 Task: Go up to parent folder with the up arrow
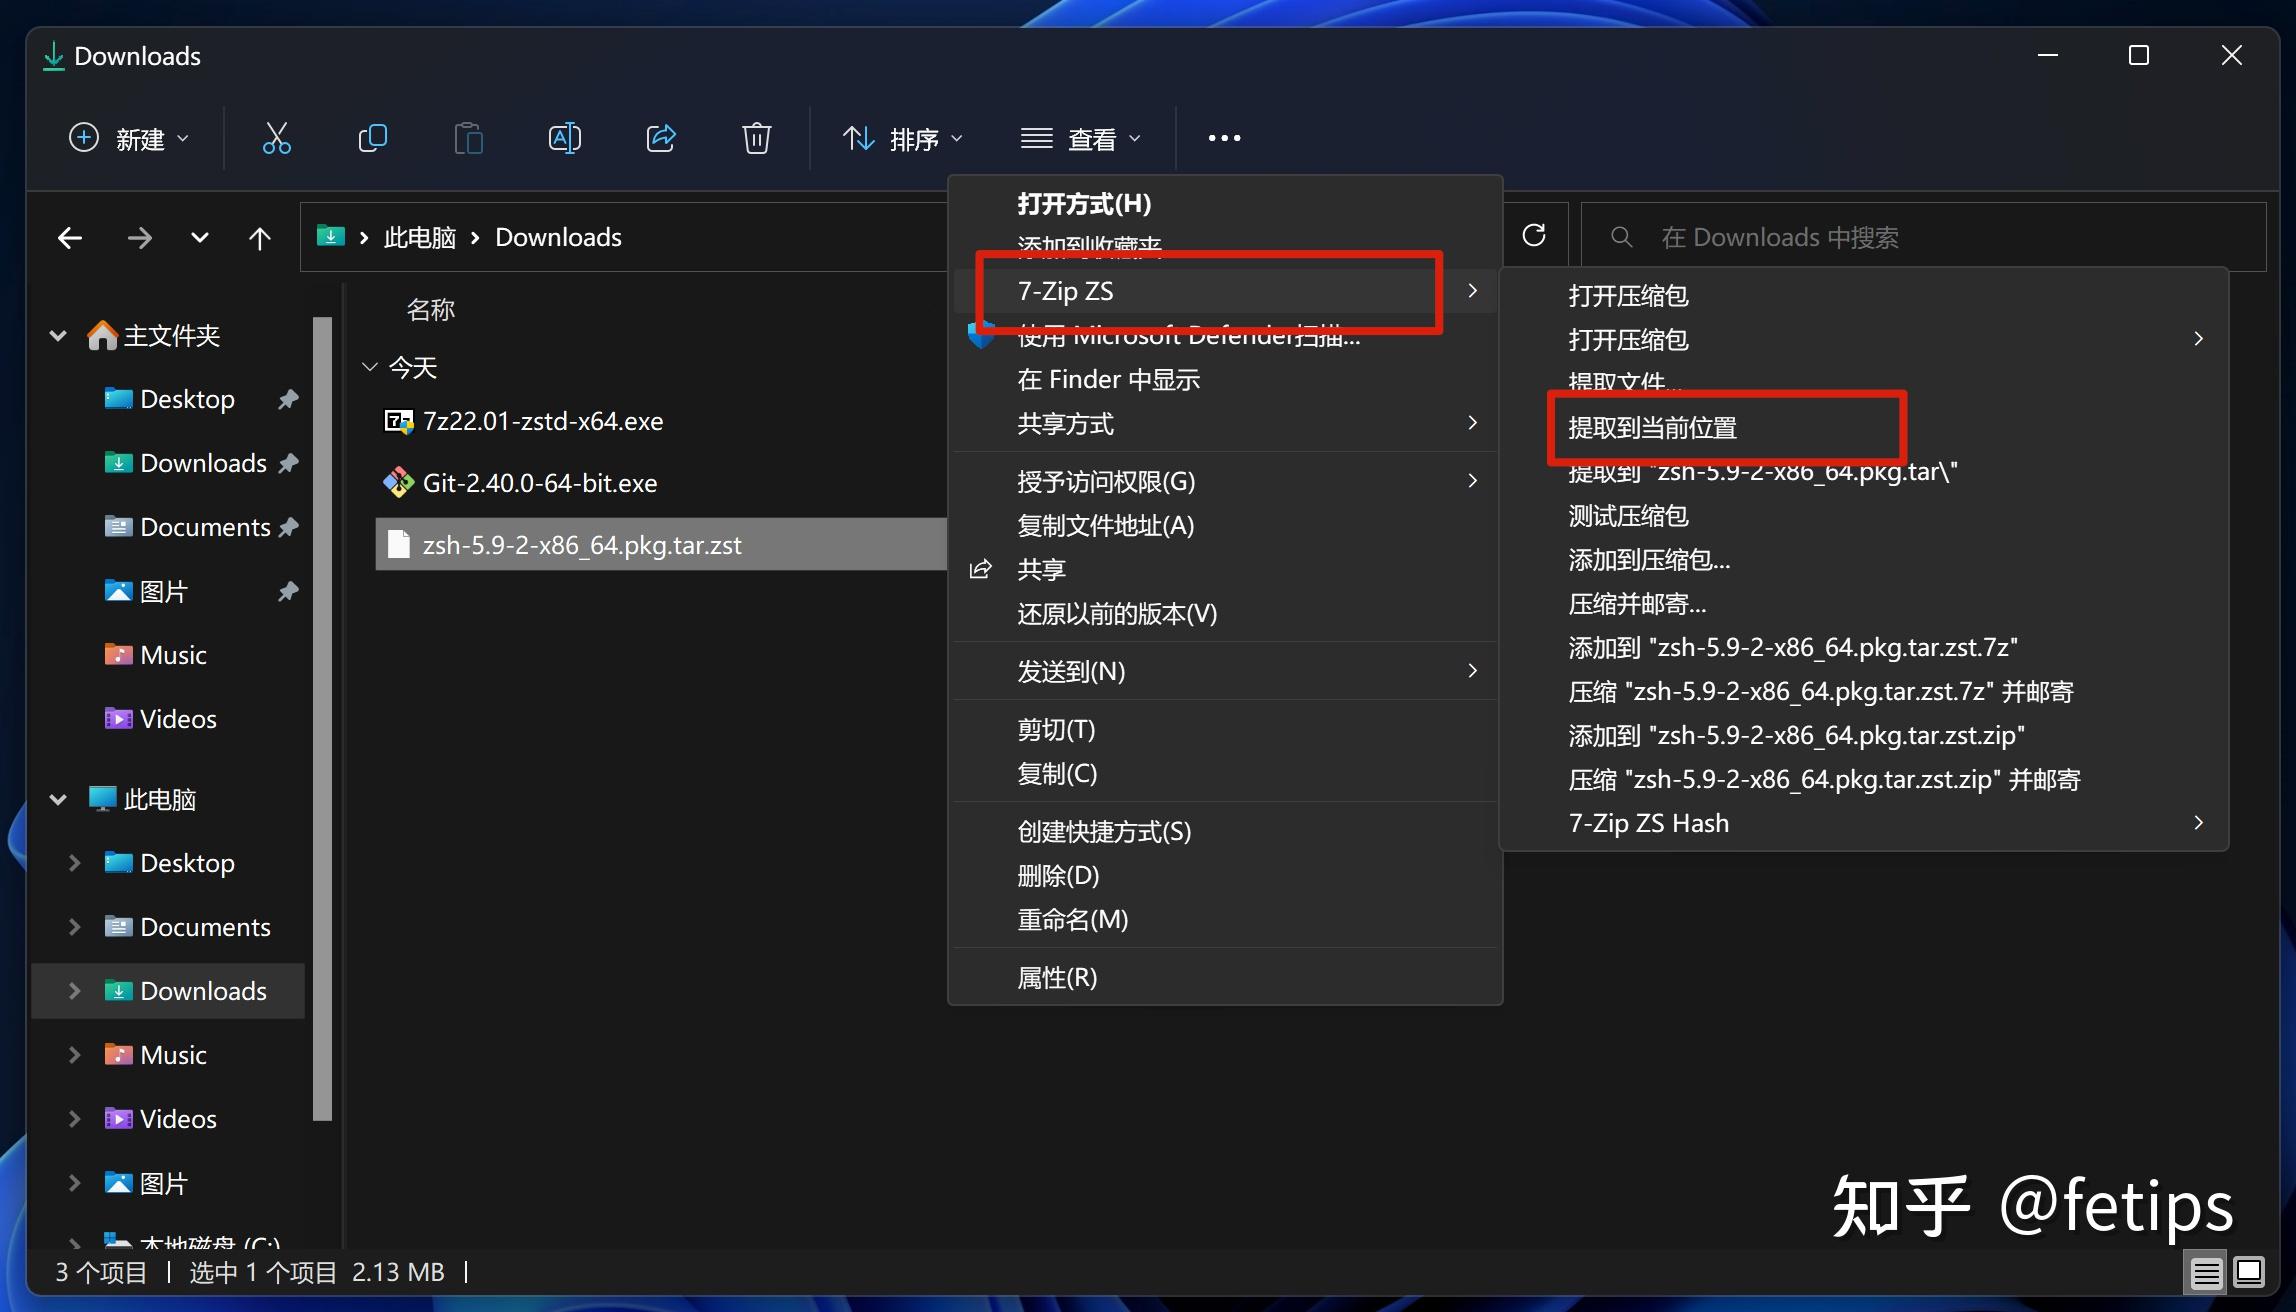point(259,237)
